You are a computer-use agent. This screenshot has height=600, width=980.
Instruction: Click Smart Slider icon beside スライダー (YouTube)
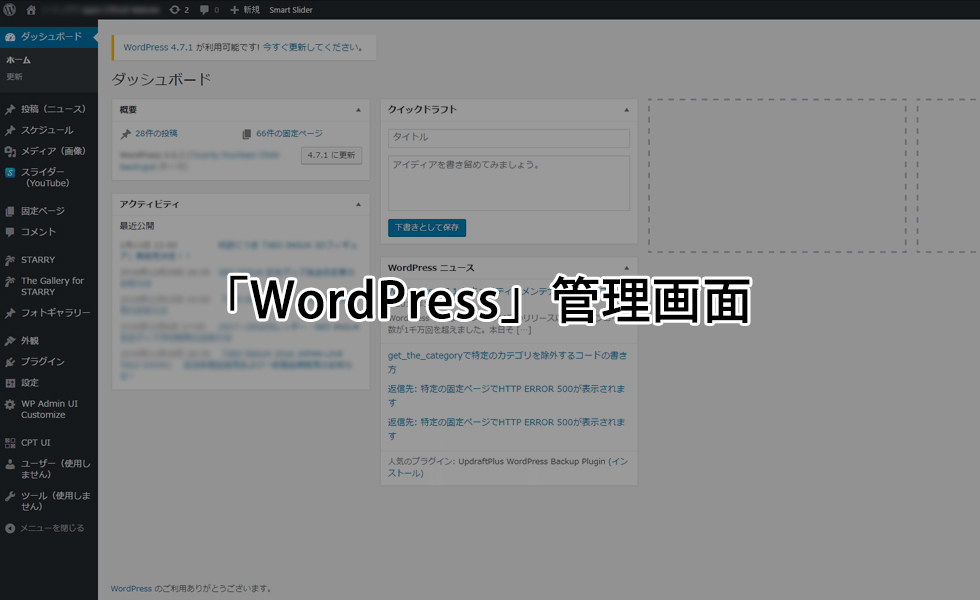tap(10, 172)
